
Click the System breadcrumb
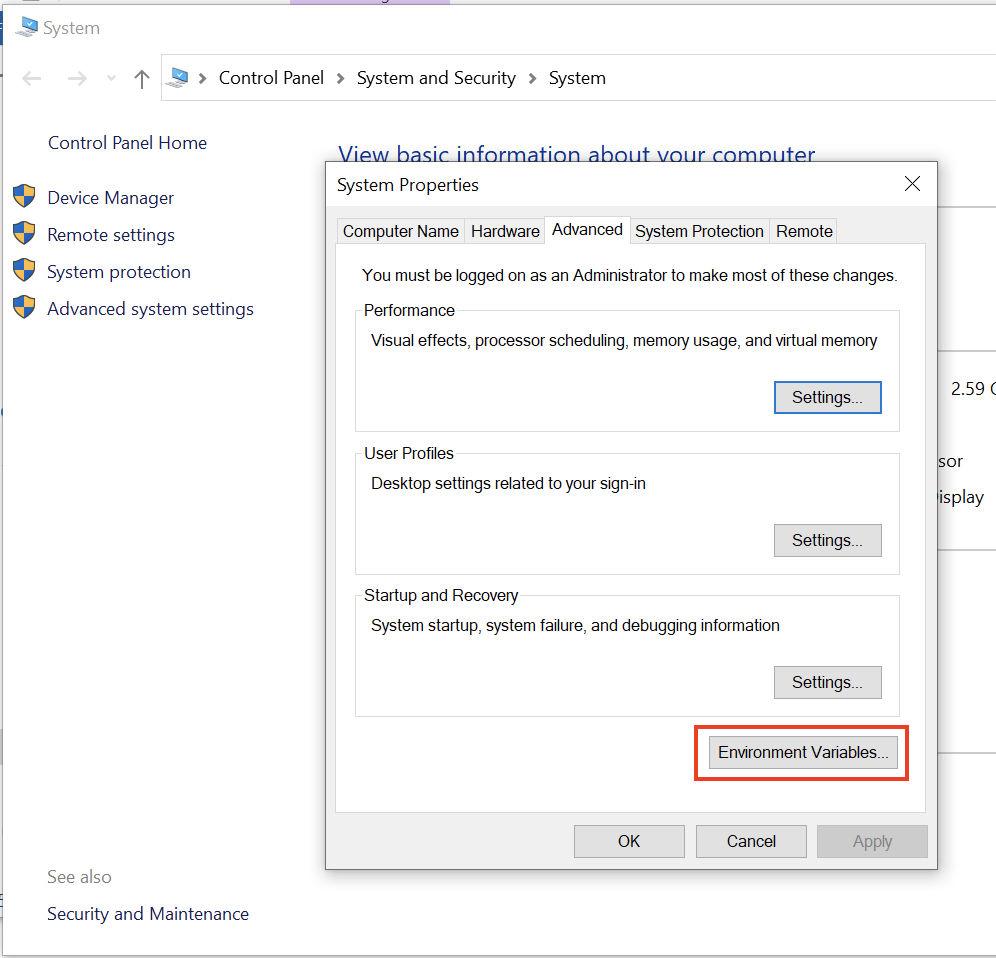tap(577, 78)
